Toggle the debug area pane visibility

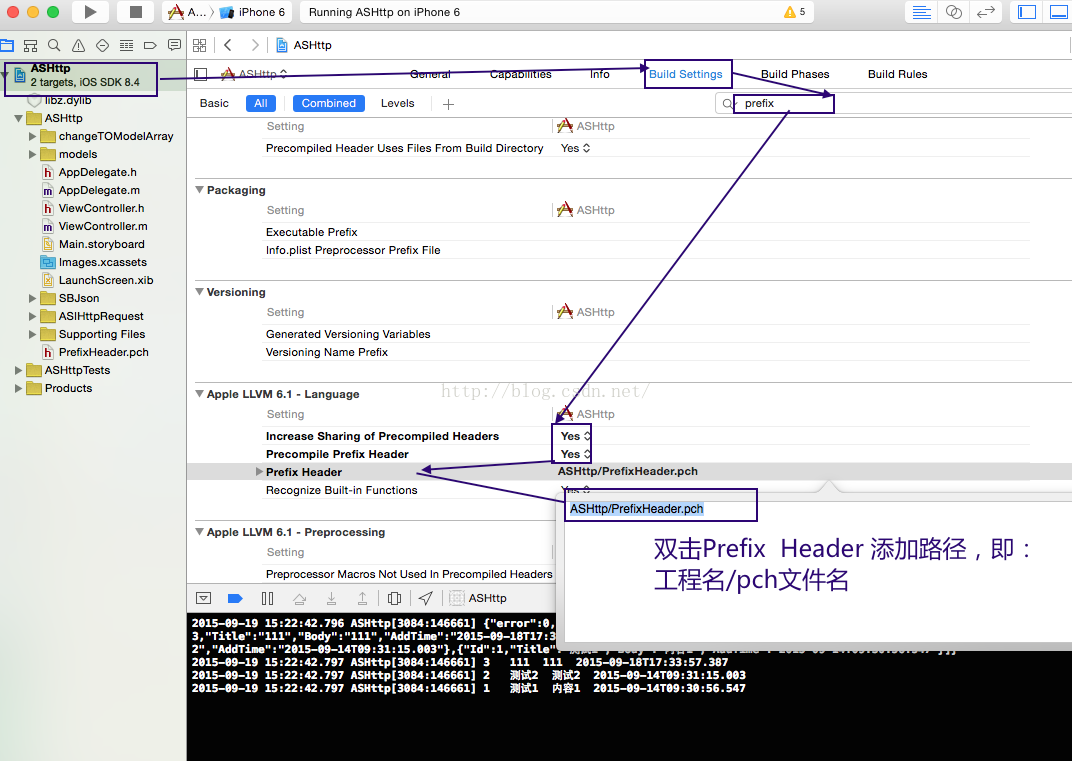coord(1059,12)
